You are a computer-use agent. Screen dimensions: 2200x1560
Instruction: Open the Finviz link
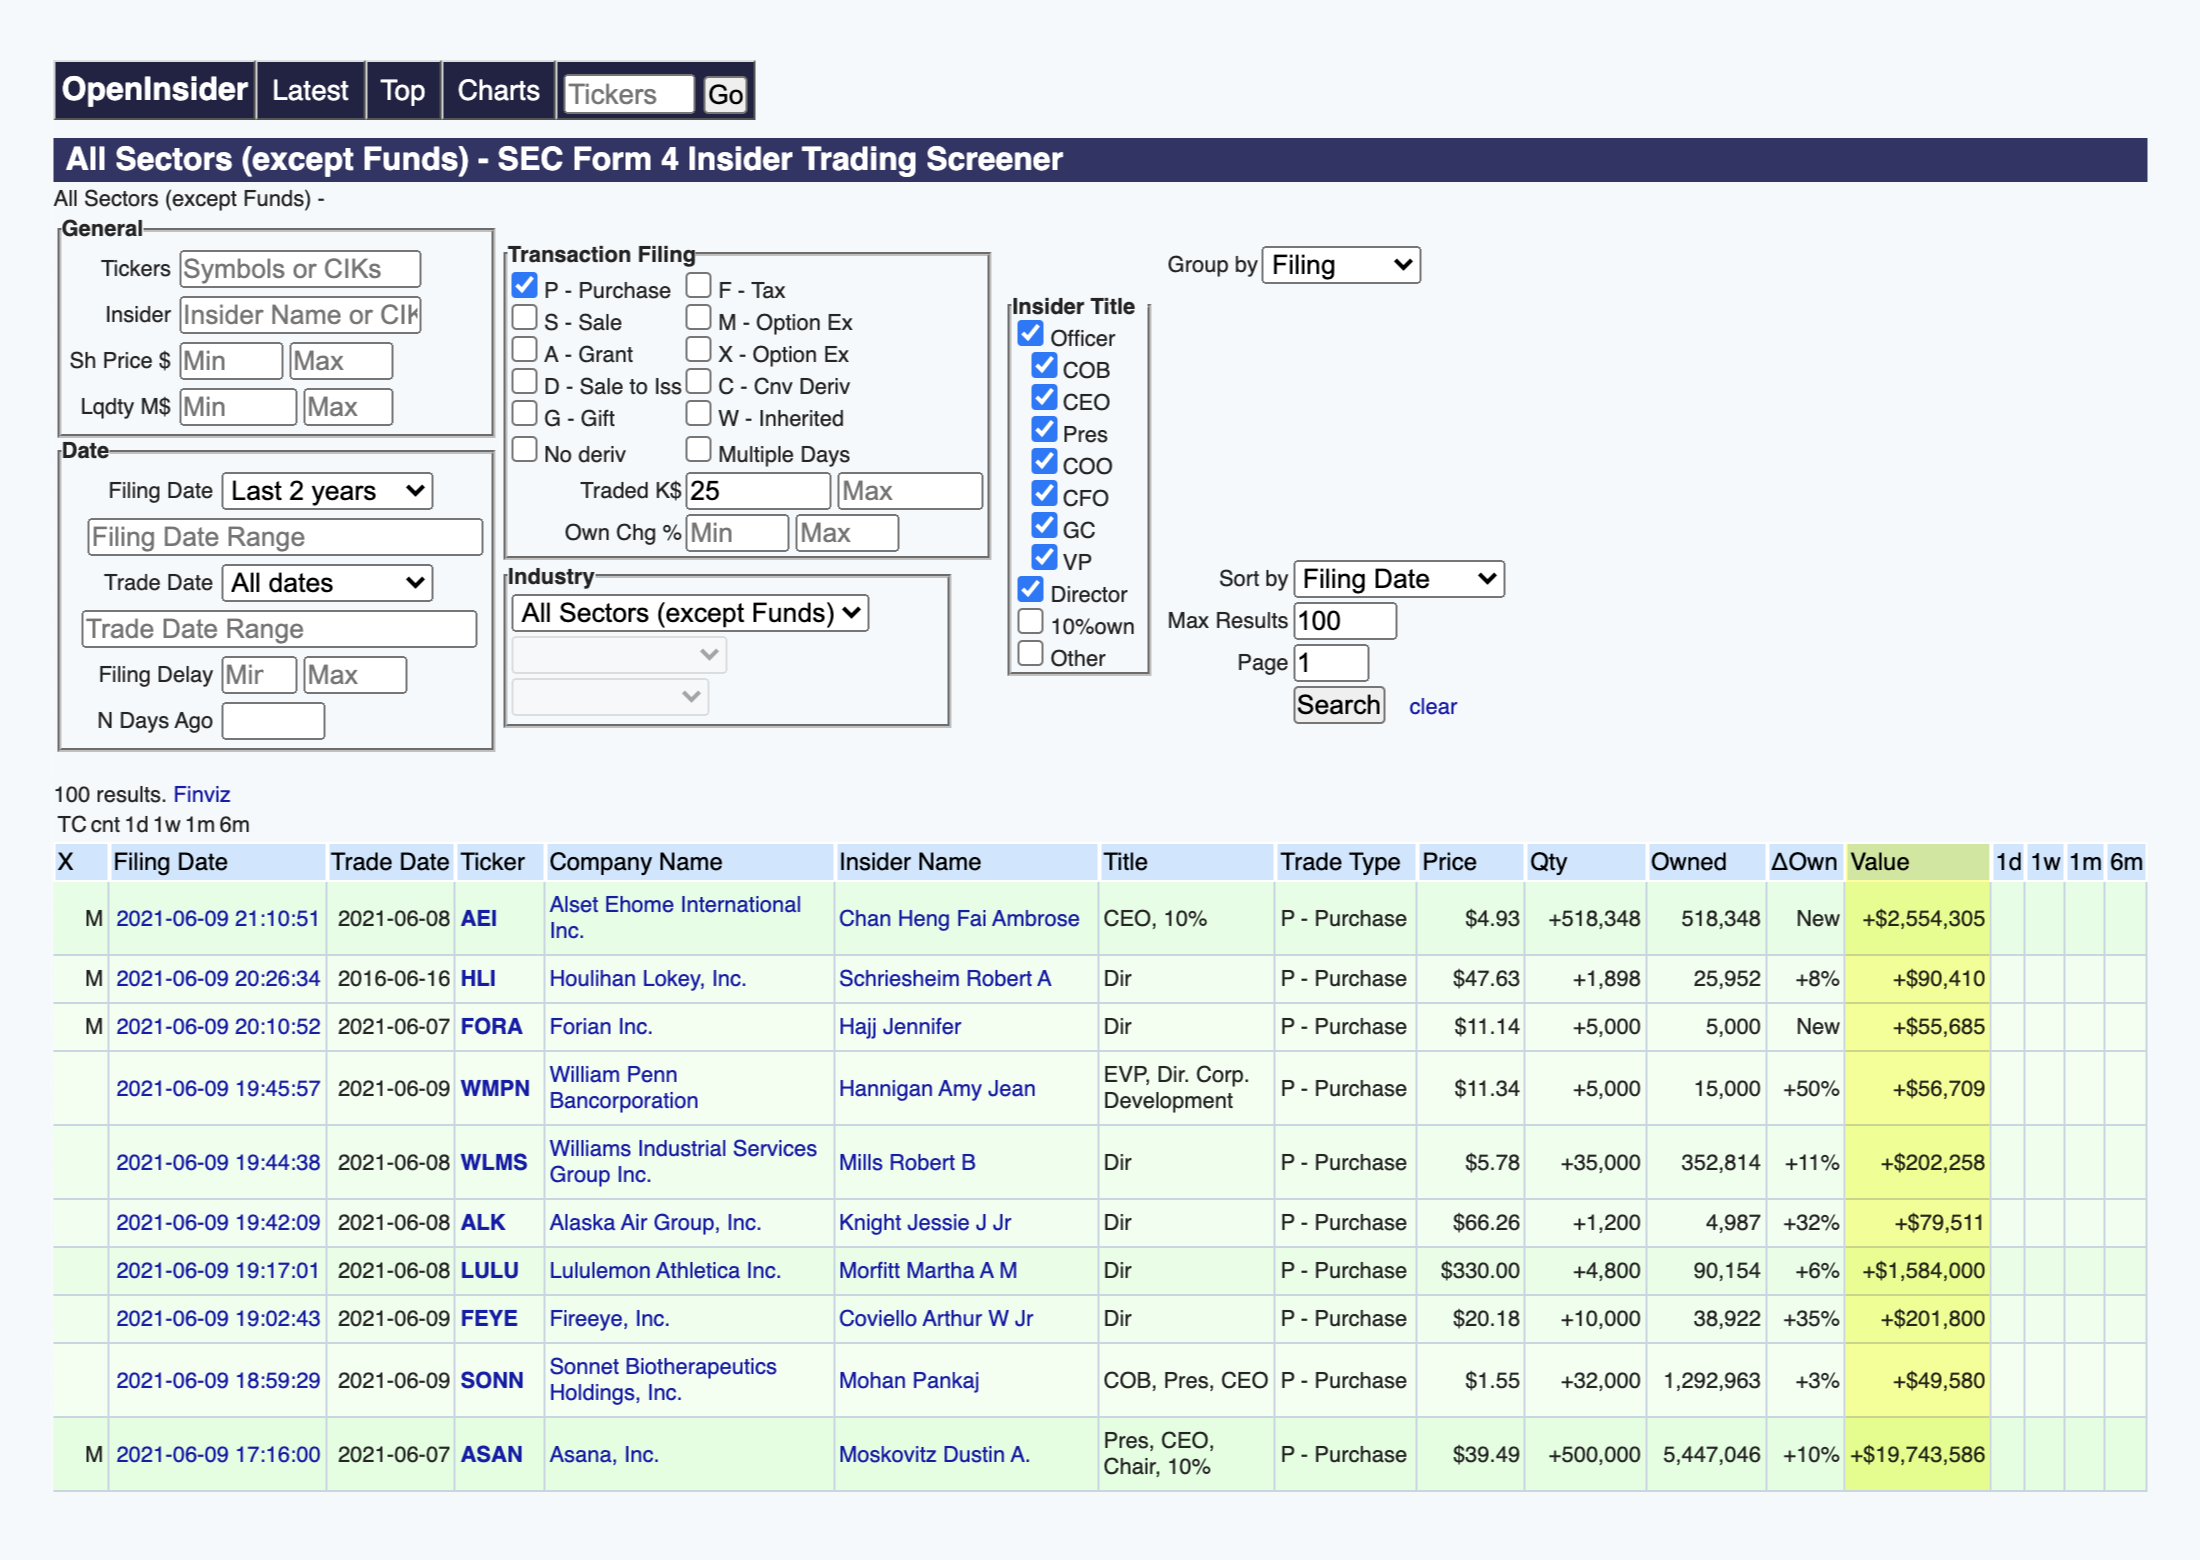[201, 795]
